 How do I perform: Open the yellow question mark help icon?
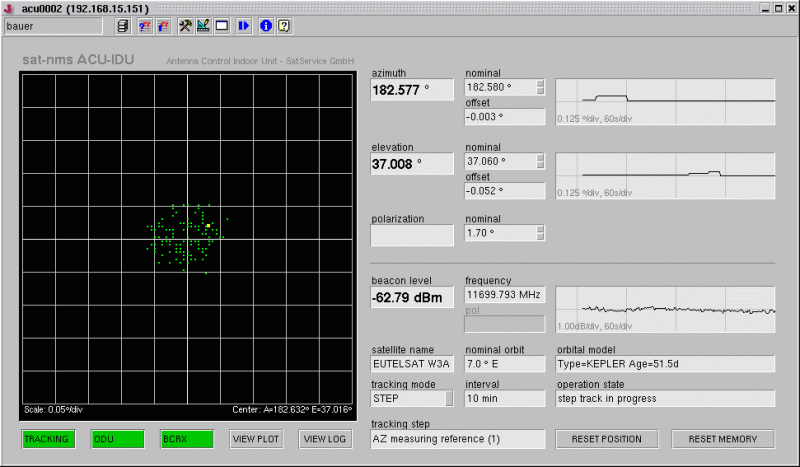point(284,25)
